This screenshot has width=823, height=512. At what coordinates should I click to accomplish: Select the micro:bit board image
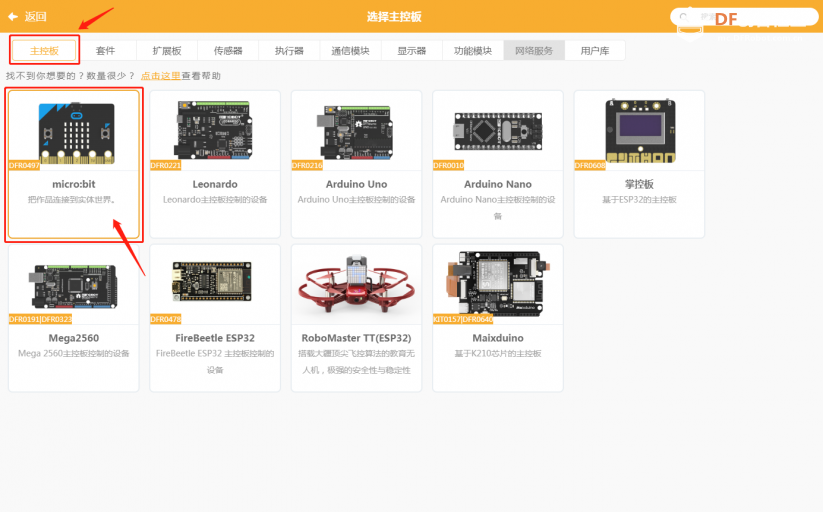click(77, 133)
